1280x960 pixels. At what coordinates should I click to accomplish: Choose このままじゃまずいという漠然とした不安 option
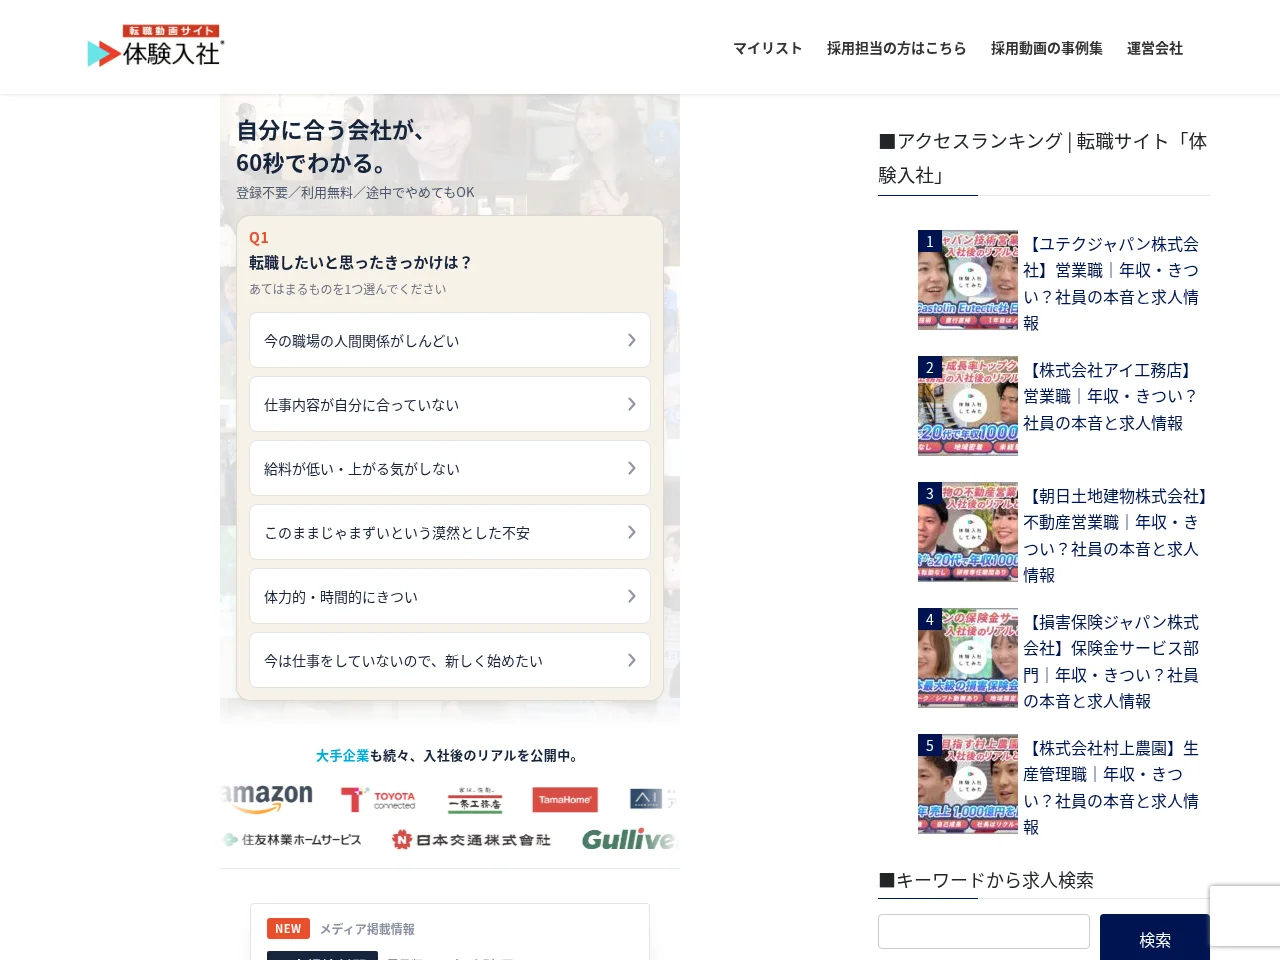click(450, 532)
